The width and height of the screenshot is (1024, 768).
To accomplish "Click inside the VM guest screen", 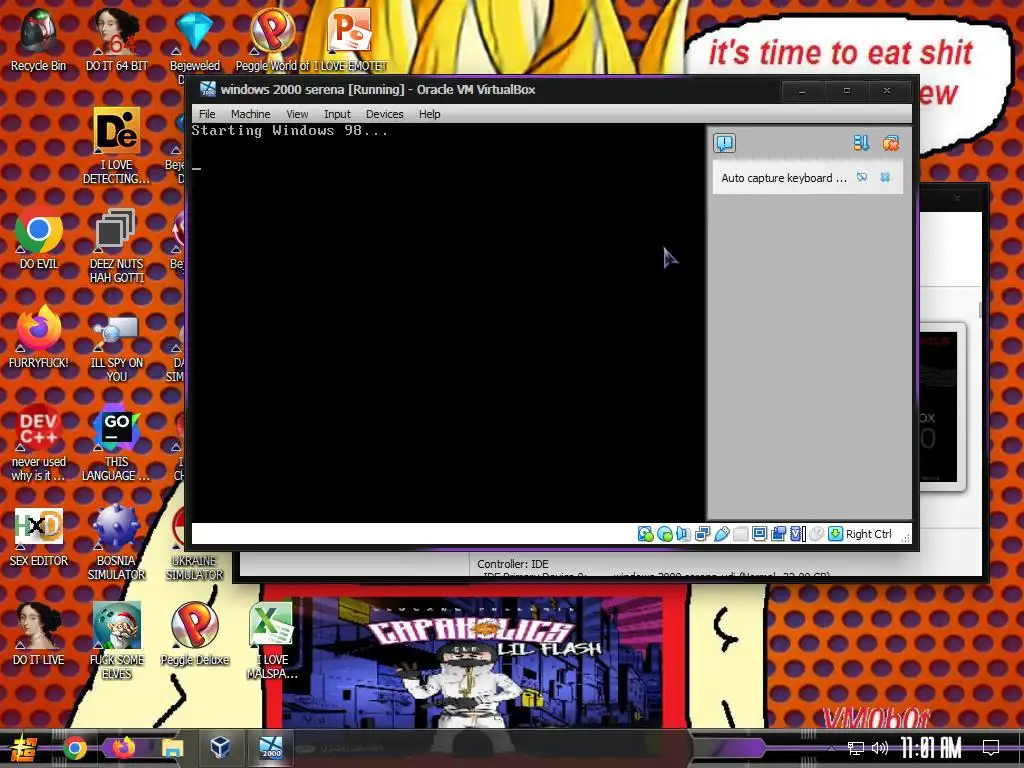I will pyautogui.click(x=448, y=323).
